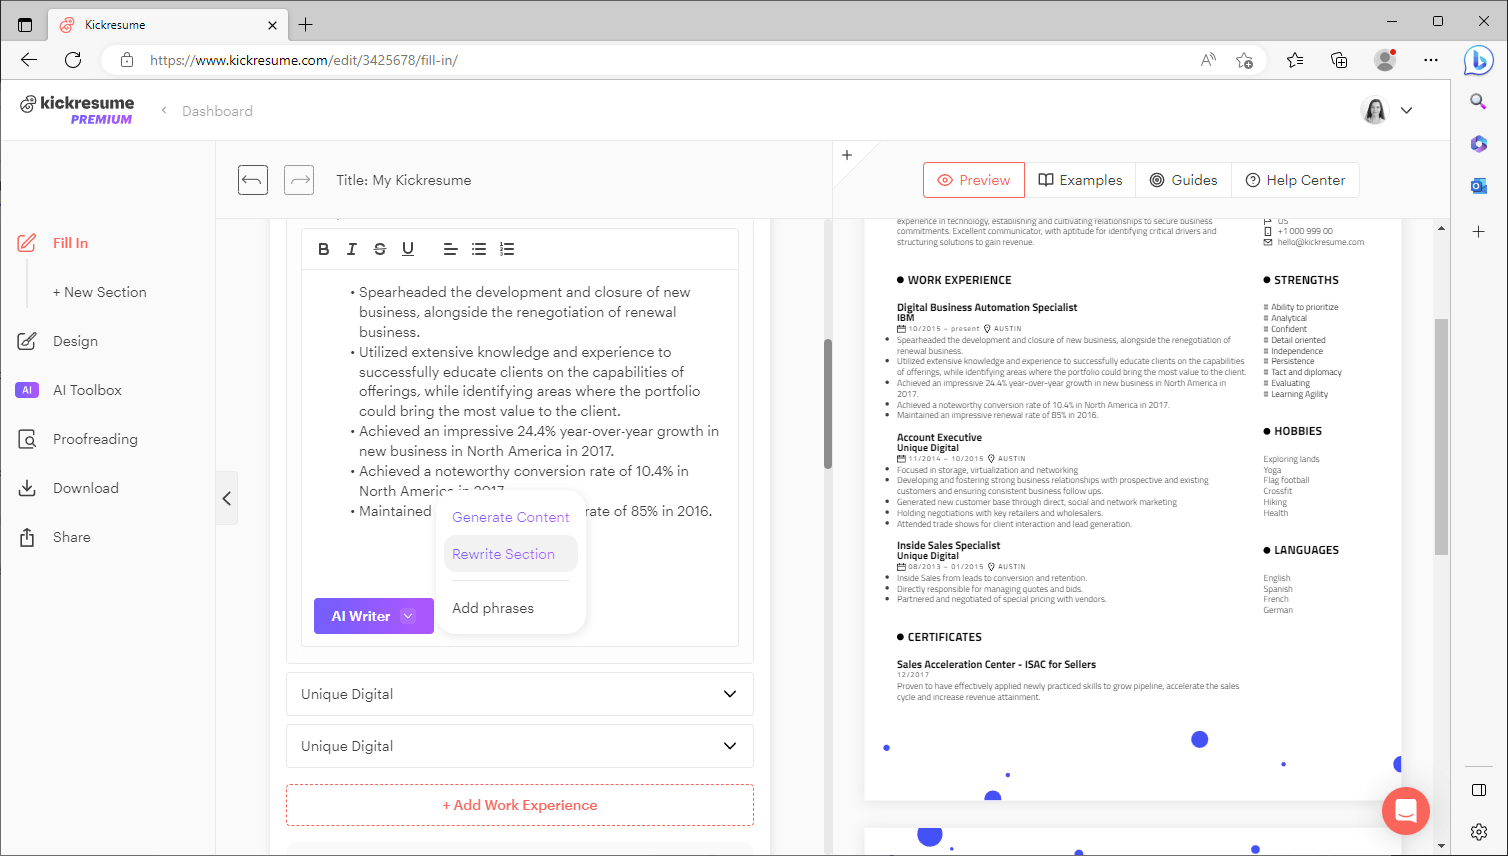
Task: Click the undo arrow button
Action: (253, 180)
